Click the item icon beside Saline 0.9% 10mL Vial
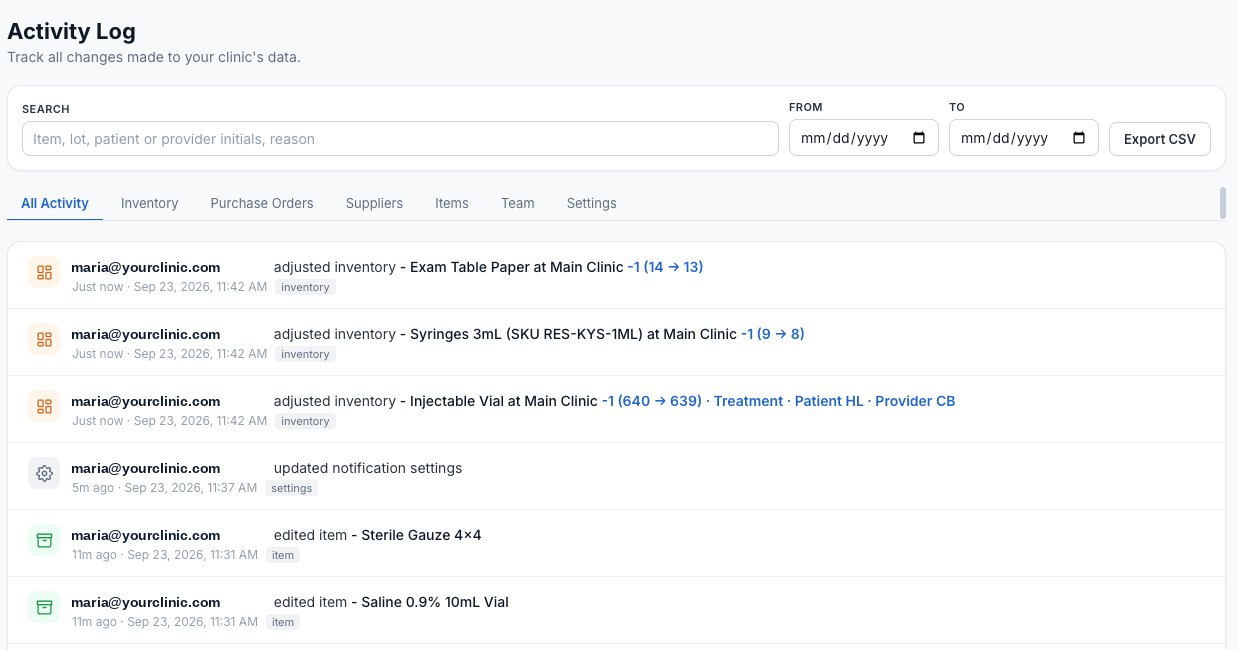This screenshot has width=1238, height=650. (x=44, y=607)
